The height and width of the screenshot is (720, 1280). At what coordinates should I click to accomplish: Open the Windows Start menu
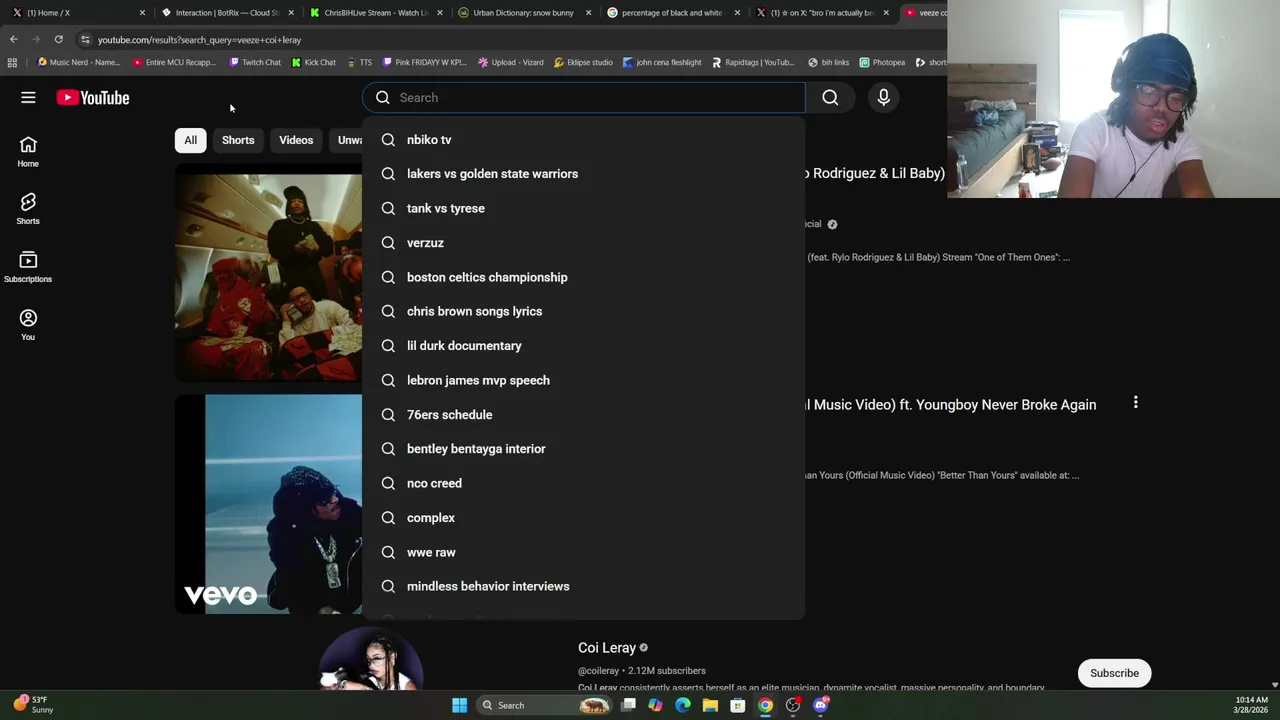tap(459, 705)
